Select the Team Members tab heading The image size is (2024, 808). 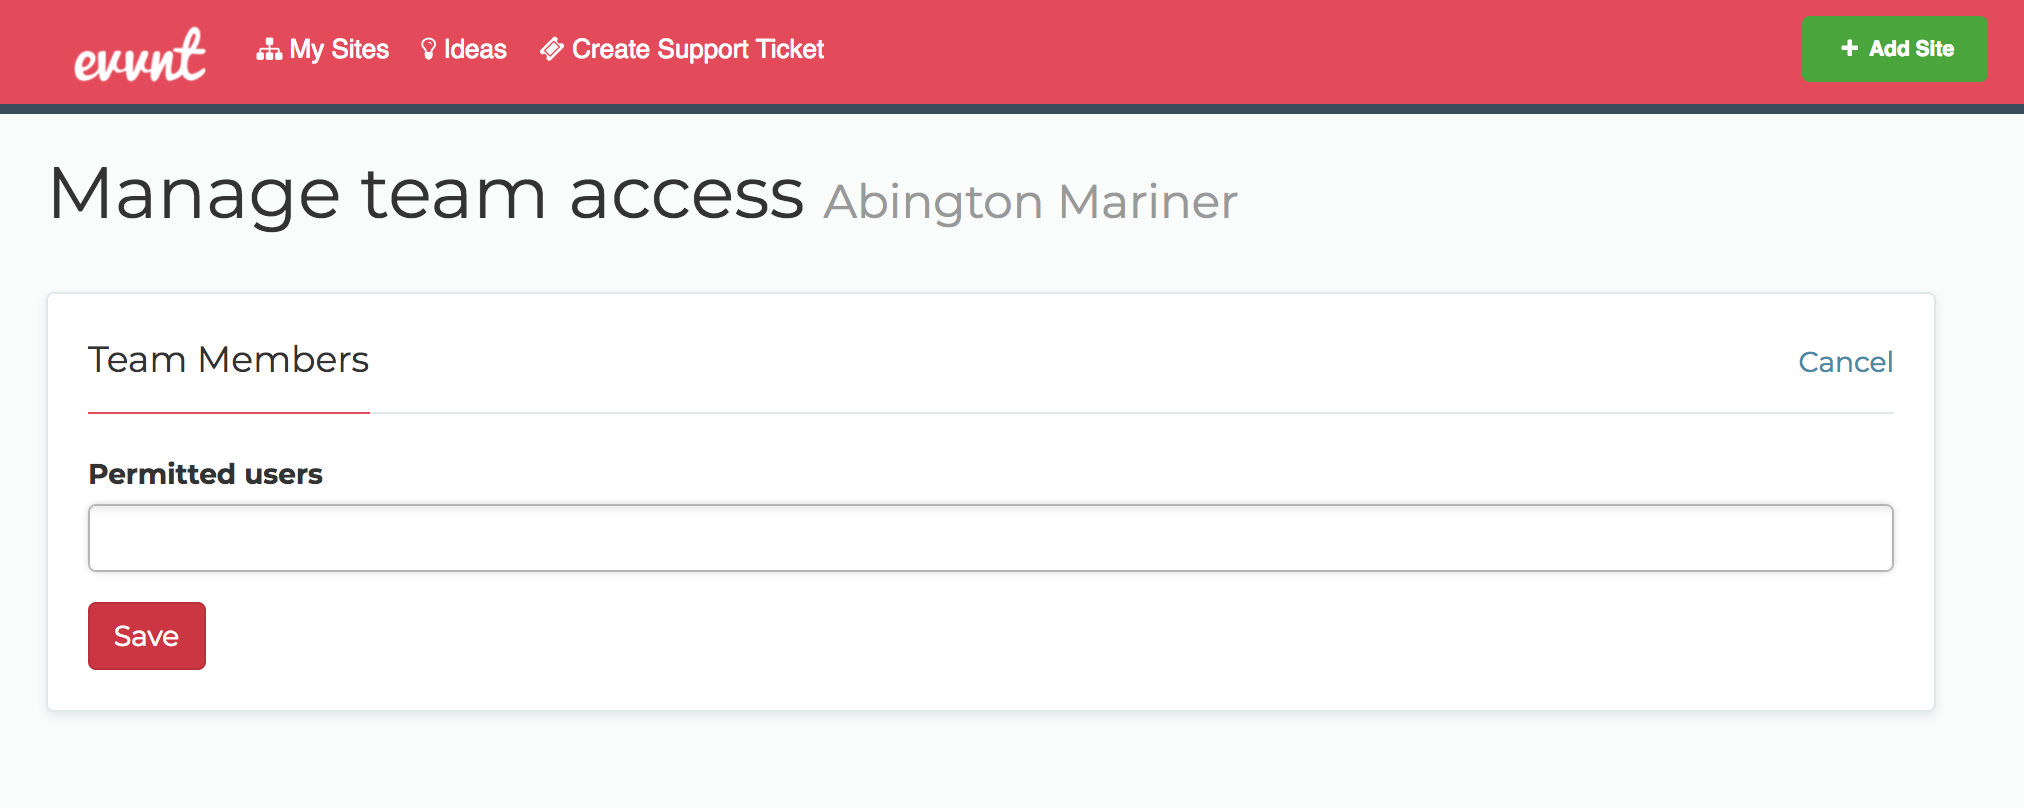(x=229, y=360)
